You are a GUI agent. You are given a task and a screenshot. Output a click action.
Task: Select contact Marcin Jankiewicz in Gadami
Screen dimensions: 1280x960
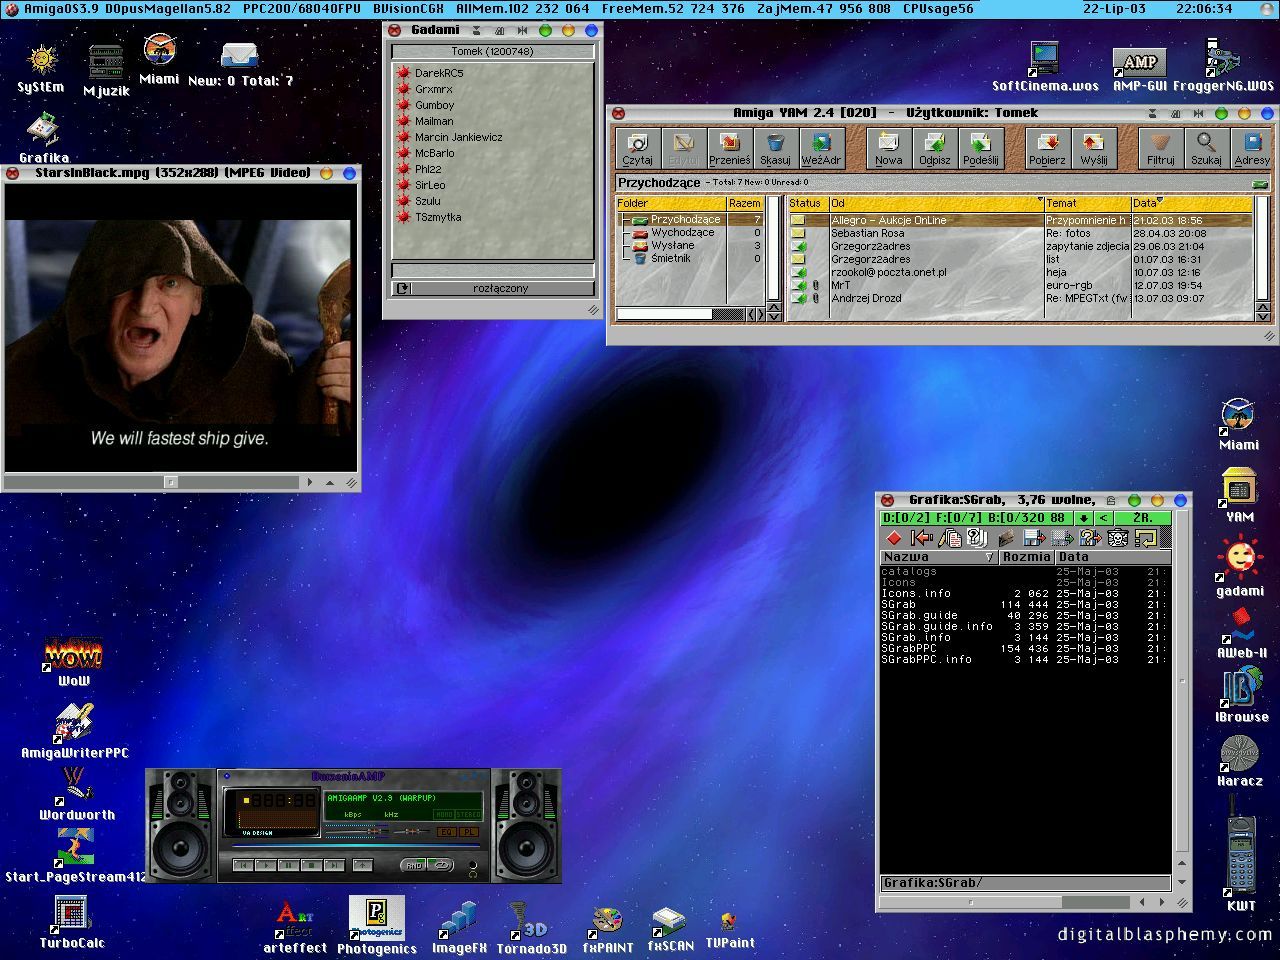458,137
